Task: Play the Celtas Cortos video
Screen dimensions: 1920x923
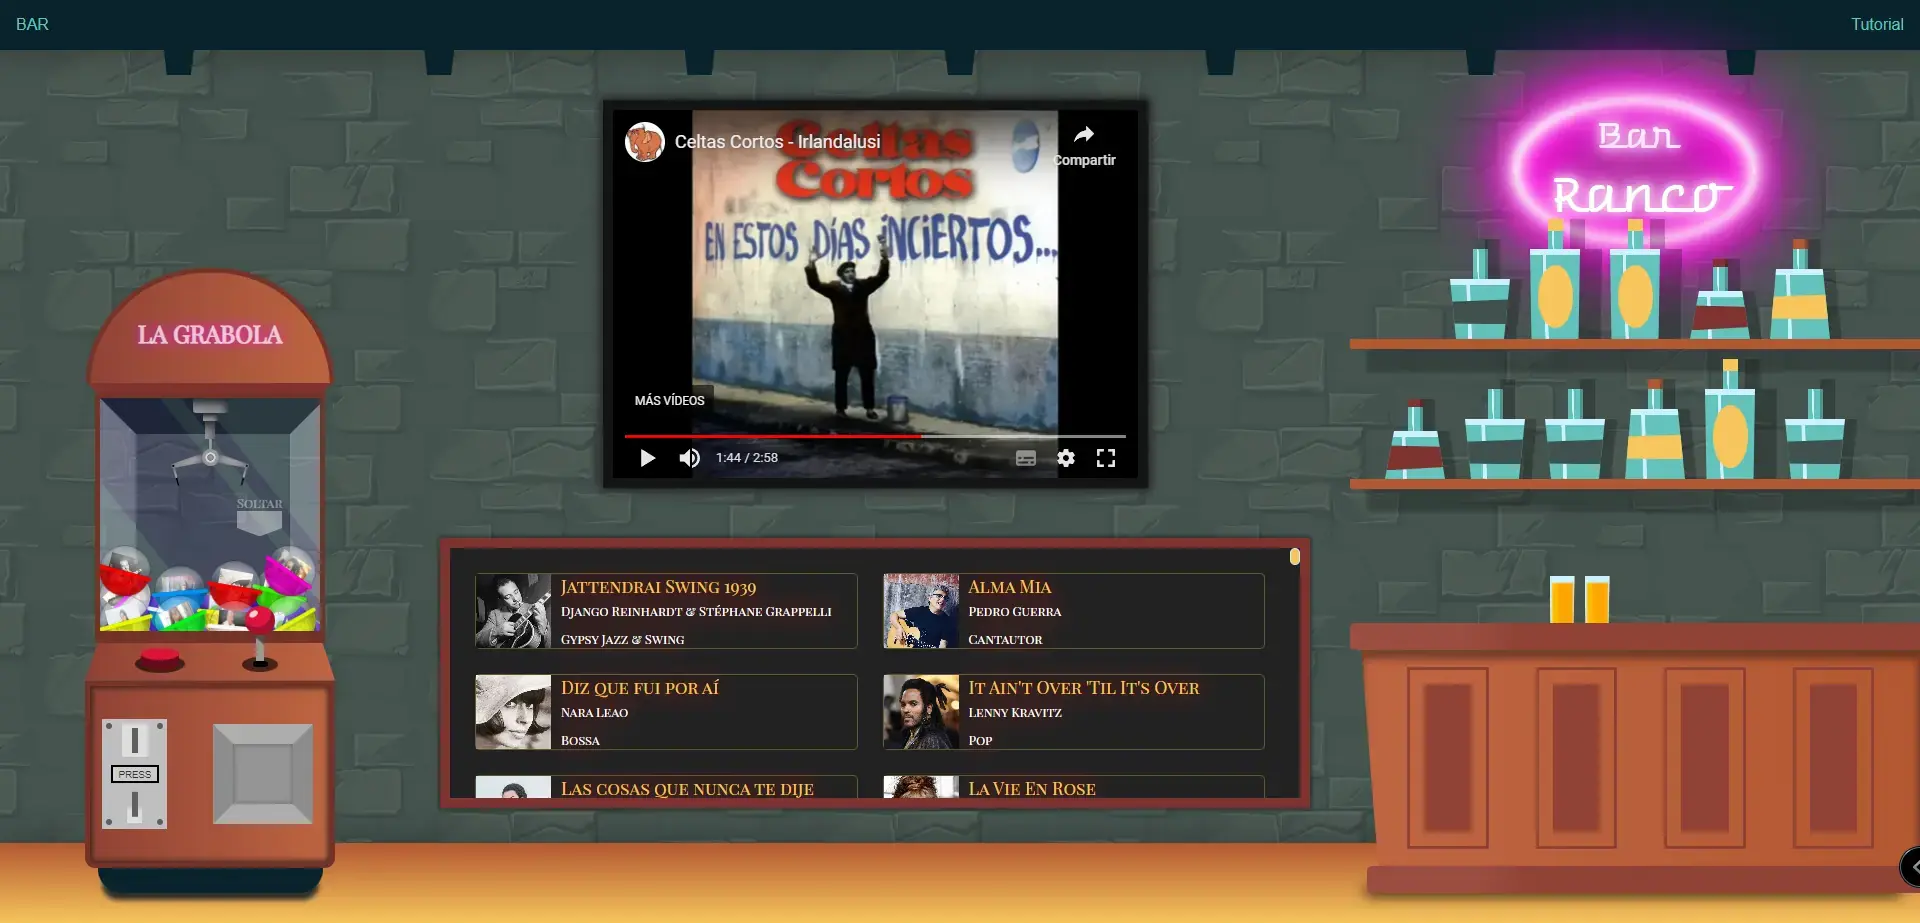Action: (647, 458)
